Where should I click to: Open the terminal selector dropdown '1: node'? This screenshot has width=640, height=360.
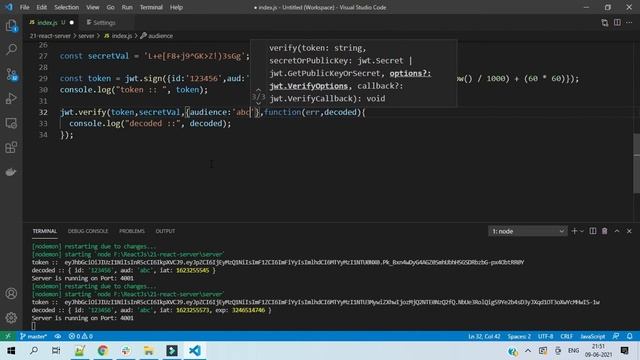click(x=527, y=231)
